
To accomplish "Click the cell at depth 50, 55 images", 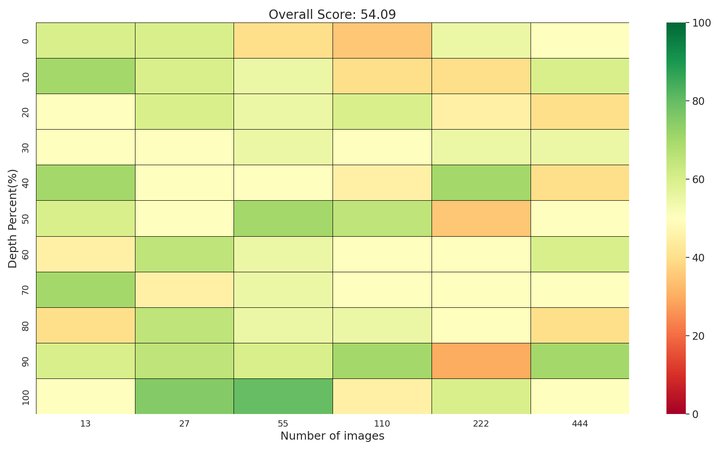I will coord(282,218).
